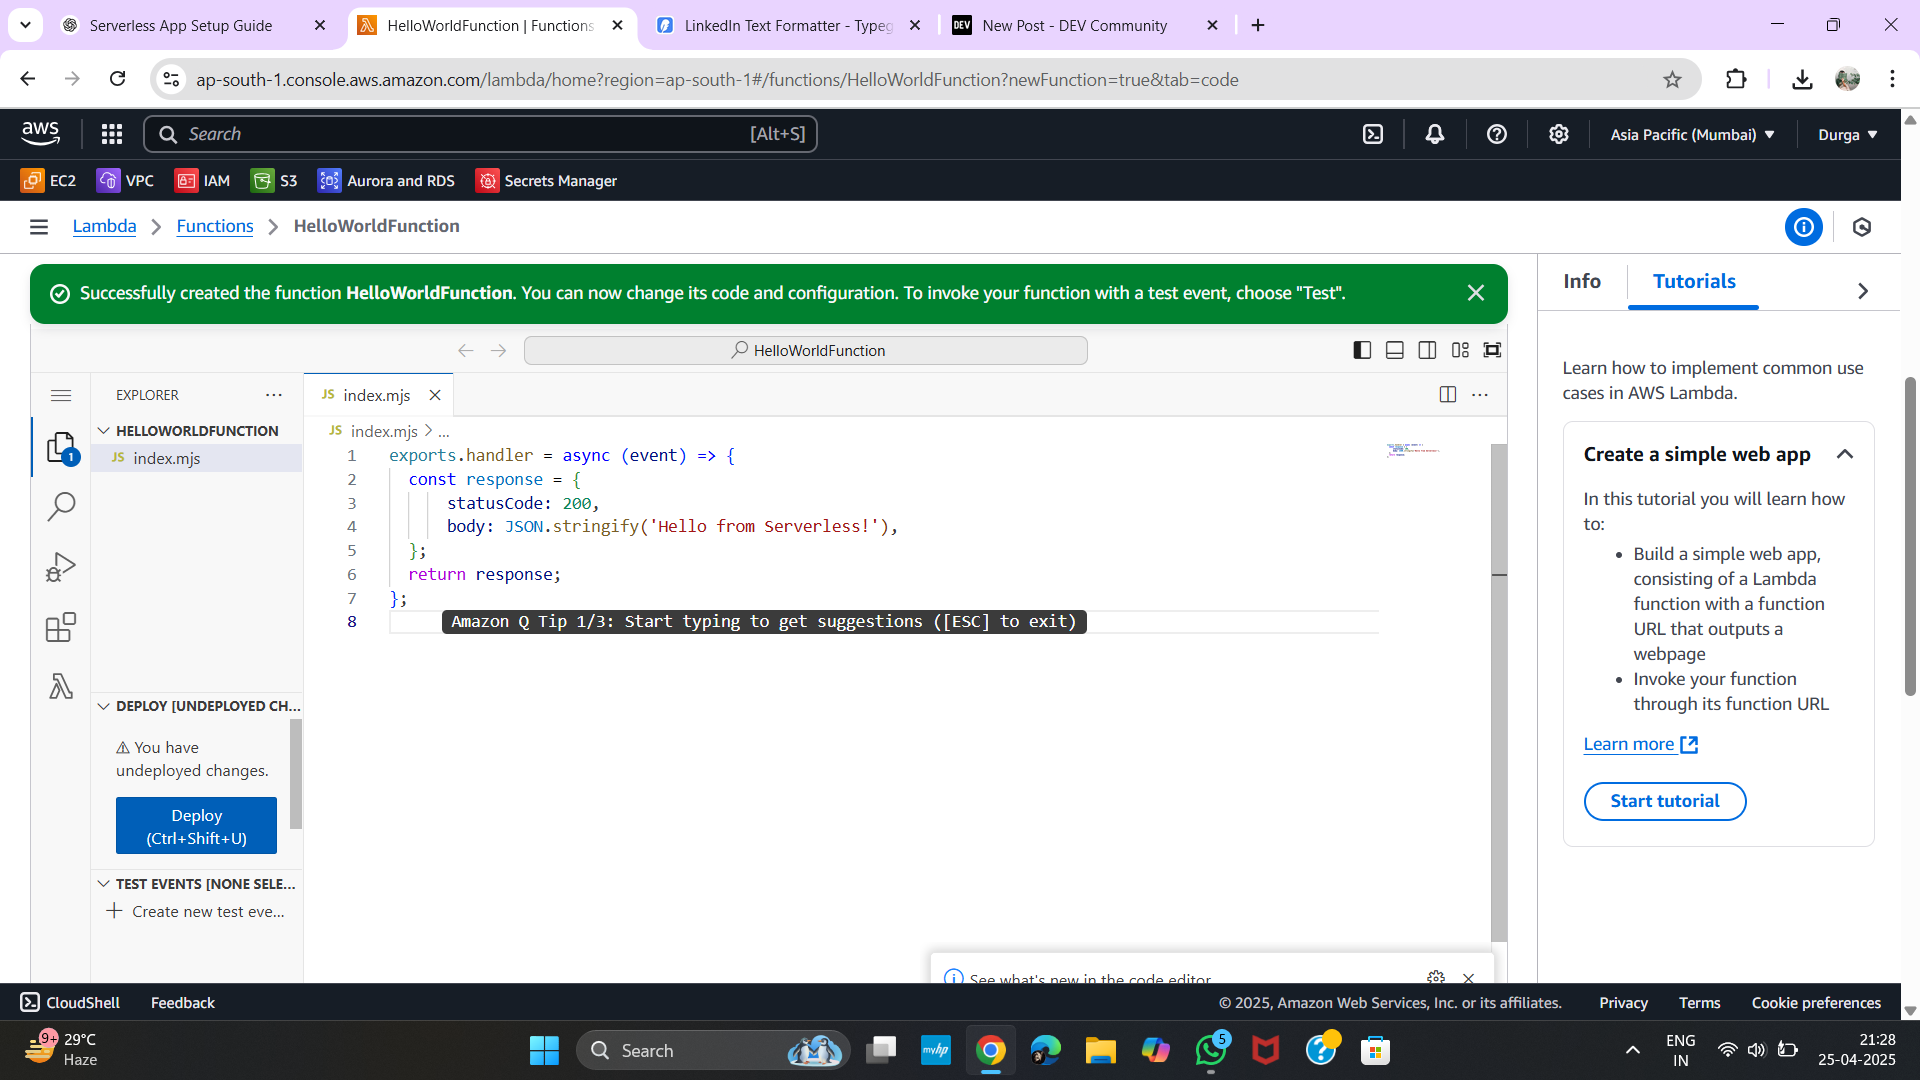The height and width of the screenshot is (1080, 1920).
Task: Open CloudShell from the top bar icon
Action: click(1373, 134)
